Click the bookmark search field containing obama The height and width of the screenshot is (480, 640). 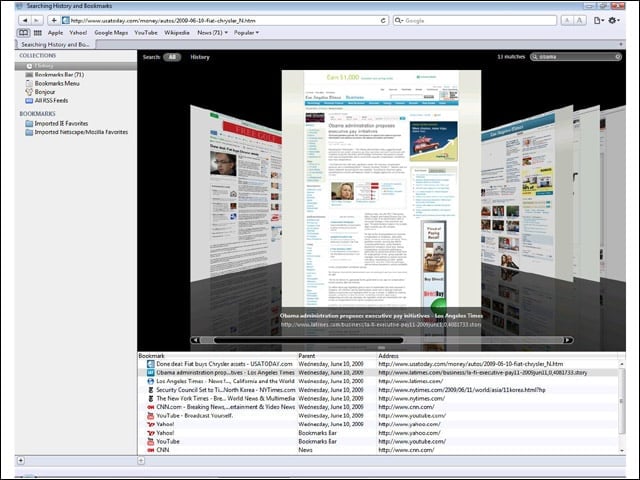pyautogui.click(x=576, y=57)
